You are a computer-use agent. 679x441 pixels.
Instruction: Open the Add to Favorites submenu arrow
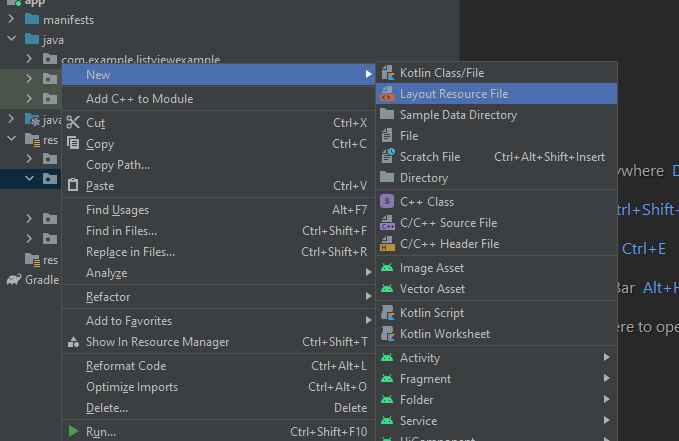[368, 320]
